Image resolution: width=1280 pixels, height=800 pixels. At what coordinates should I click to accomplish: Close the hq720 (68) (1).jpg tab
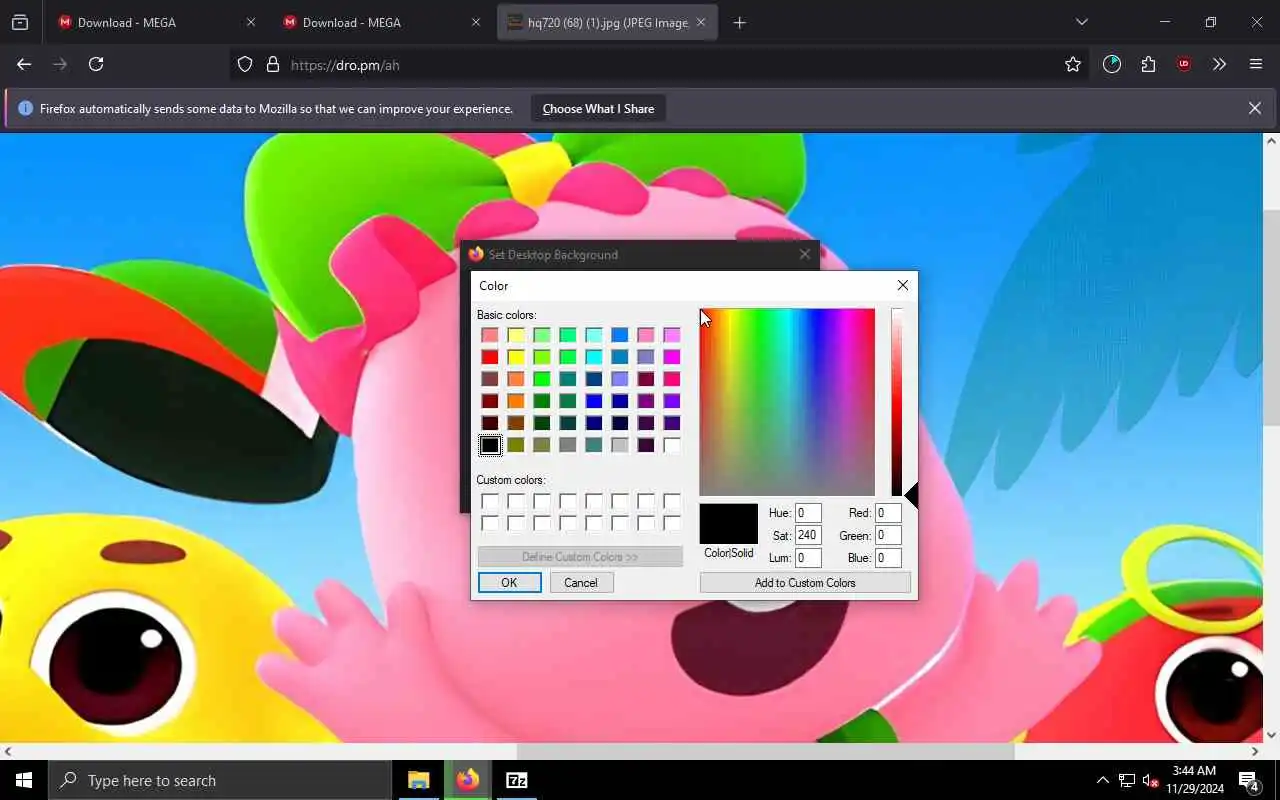click(700, 22)
